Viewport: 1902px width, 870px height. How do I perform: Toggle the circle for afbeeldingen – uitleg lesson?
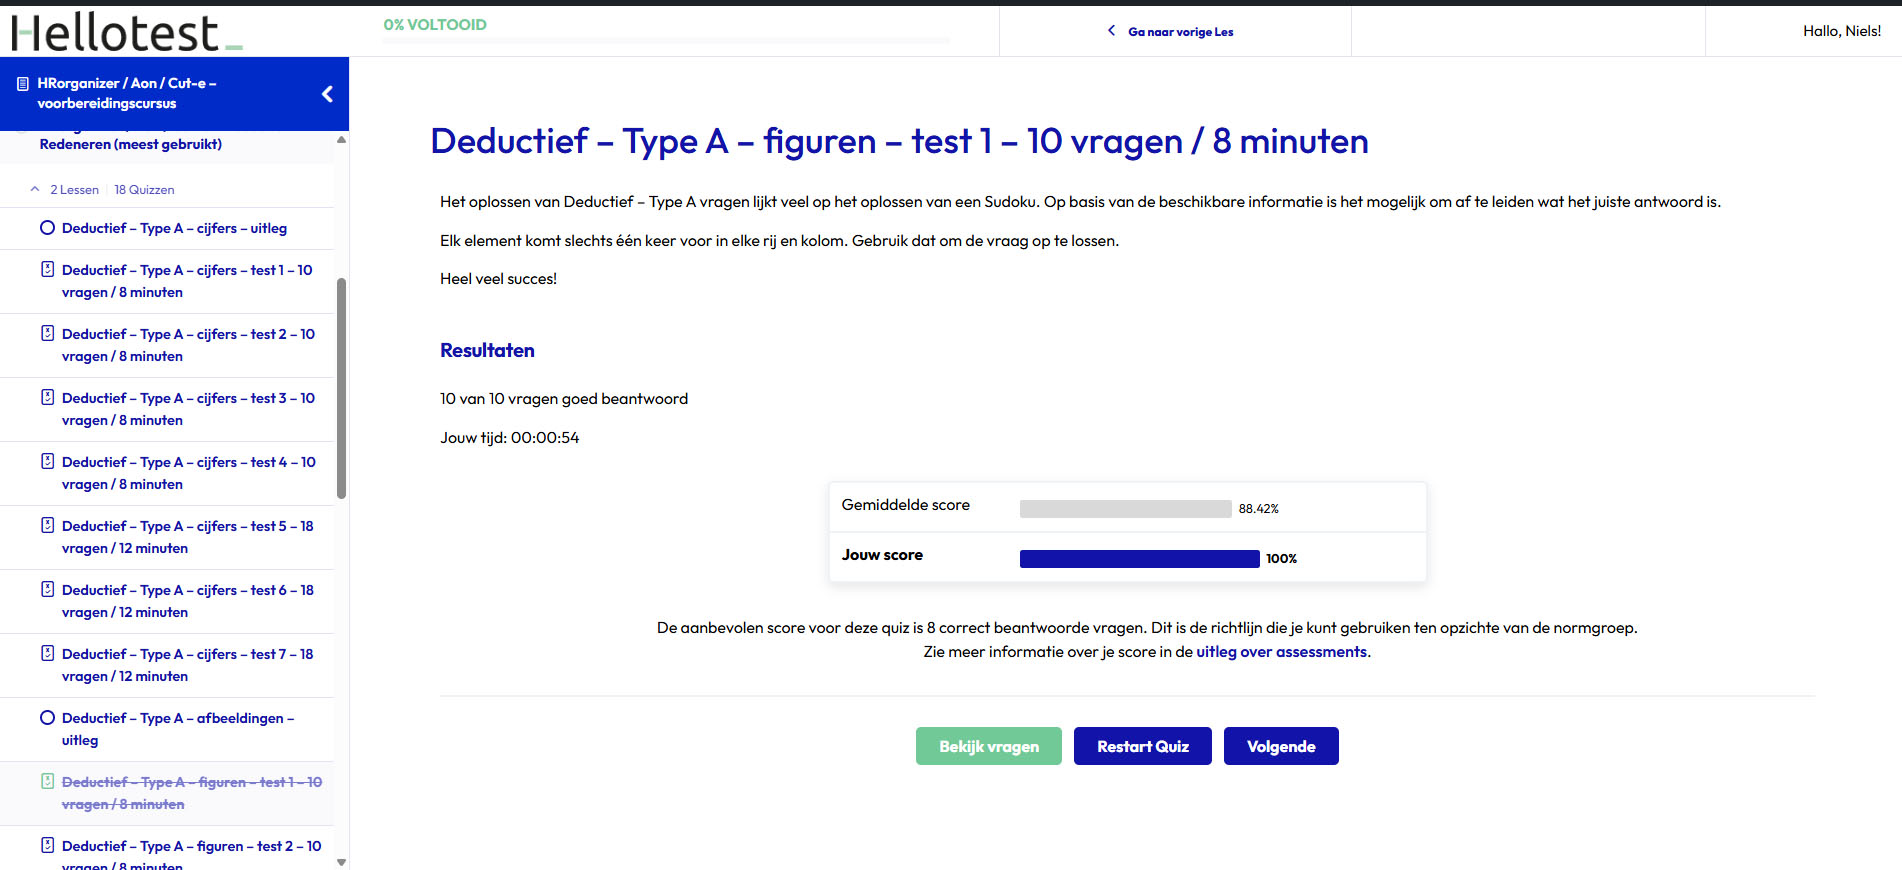47,718
